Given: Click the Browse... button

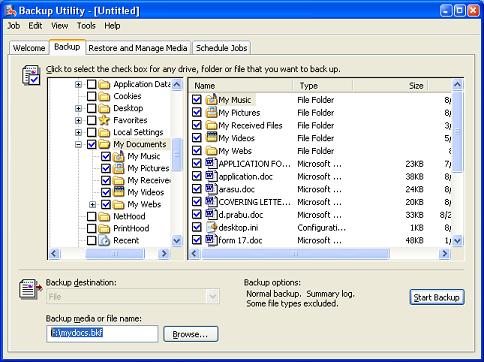Looking at the screenshot, I should [x=191, y=334].
